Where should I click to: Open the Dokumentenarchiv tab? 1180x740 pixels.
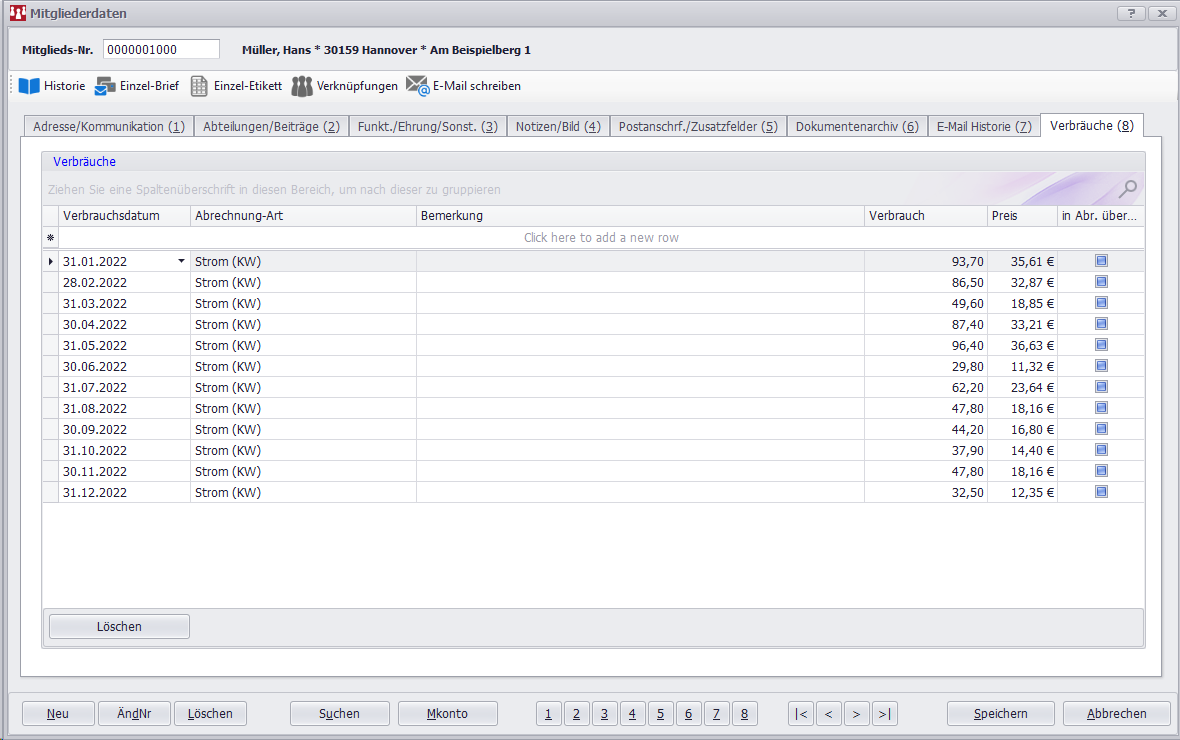click(856, 127)
